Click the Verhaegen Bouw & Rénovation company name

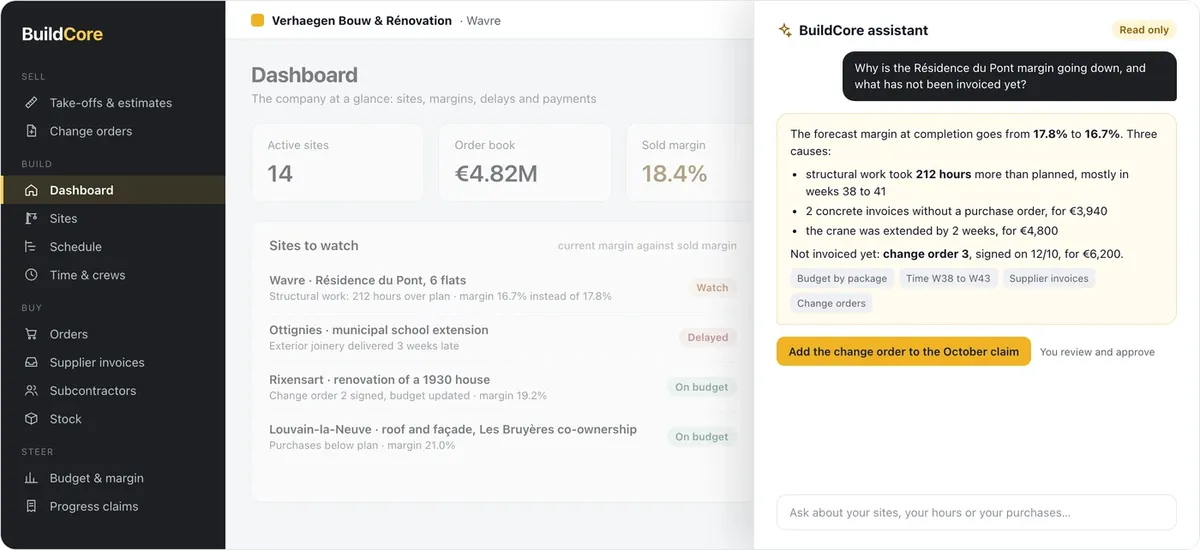pyautogui.click(x=362, y=20)
